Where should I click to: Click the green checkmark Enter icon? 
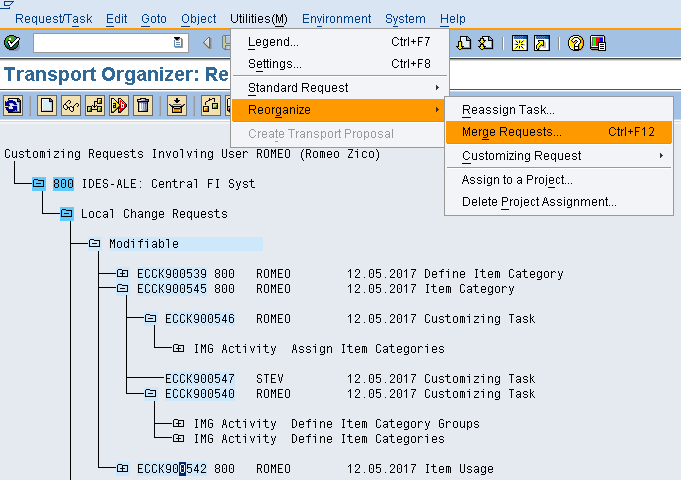(12, 43)
